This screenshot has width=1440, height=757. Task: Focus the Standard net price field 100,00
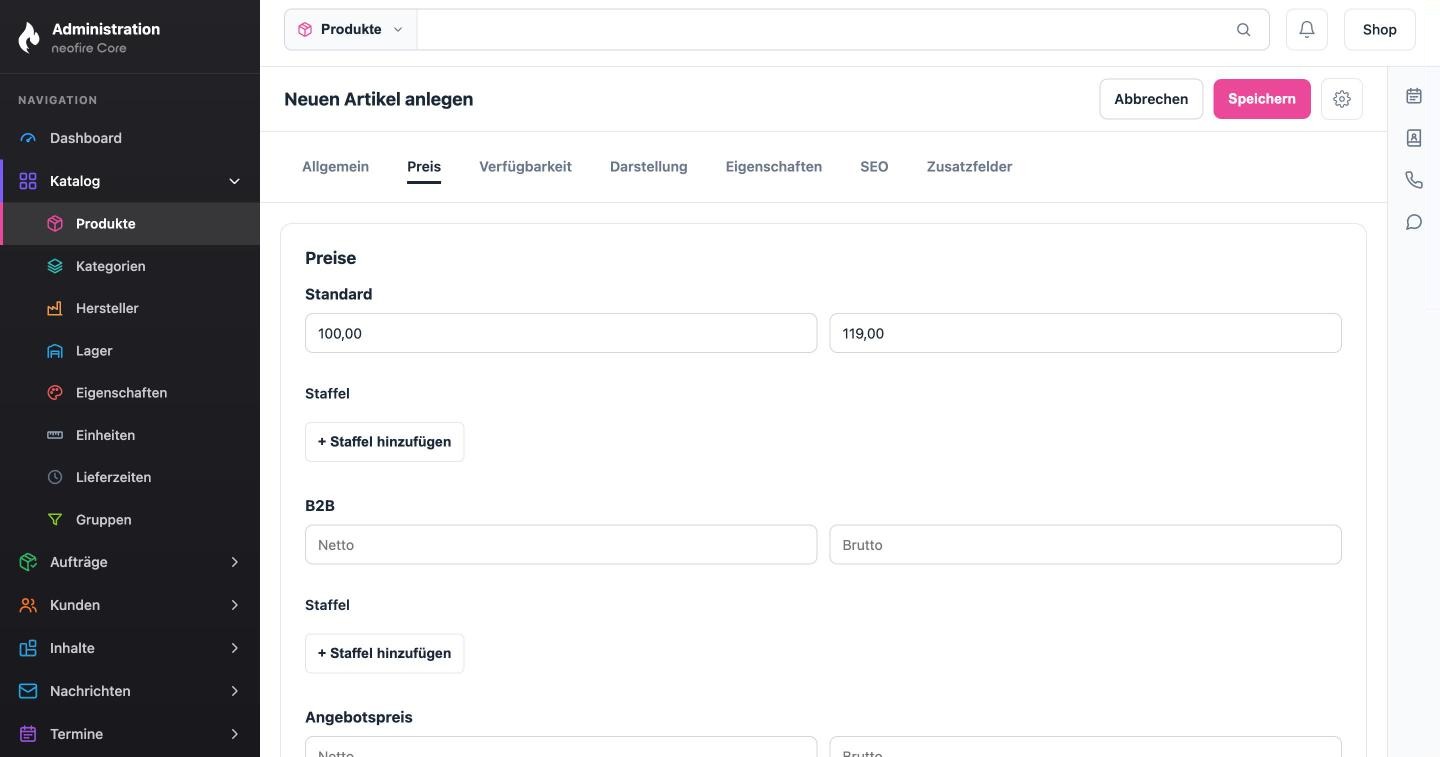(x=561, y=333)
